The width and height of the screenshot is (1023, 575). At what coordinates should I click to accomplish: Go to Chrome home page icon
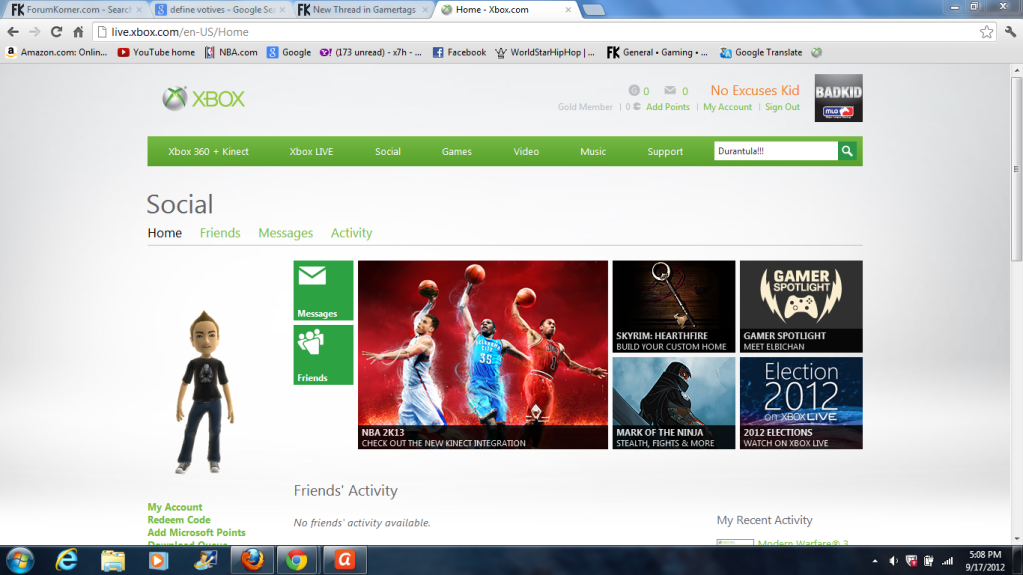(x=78, y=32)
